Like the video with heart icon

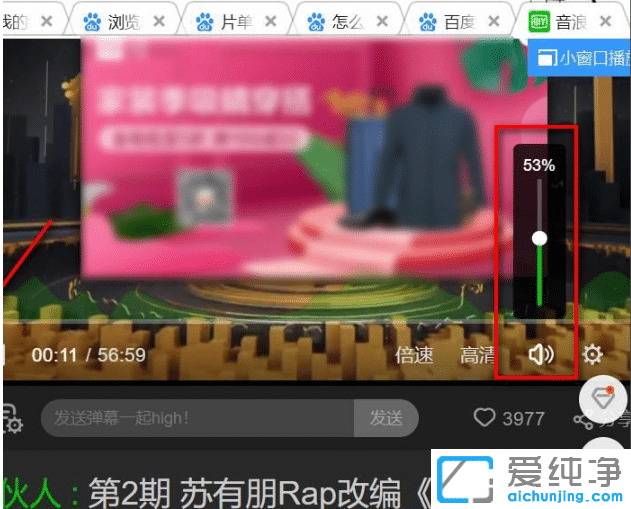[x=484, y=418]
